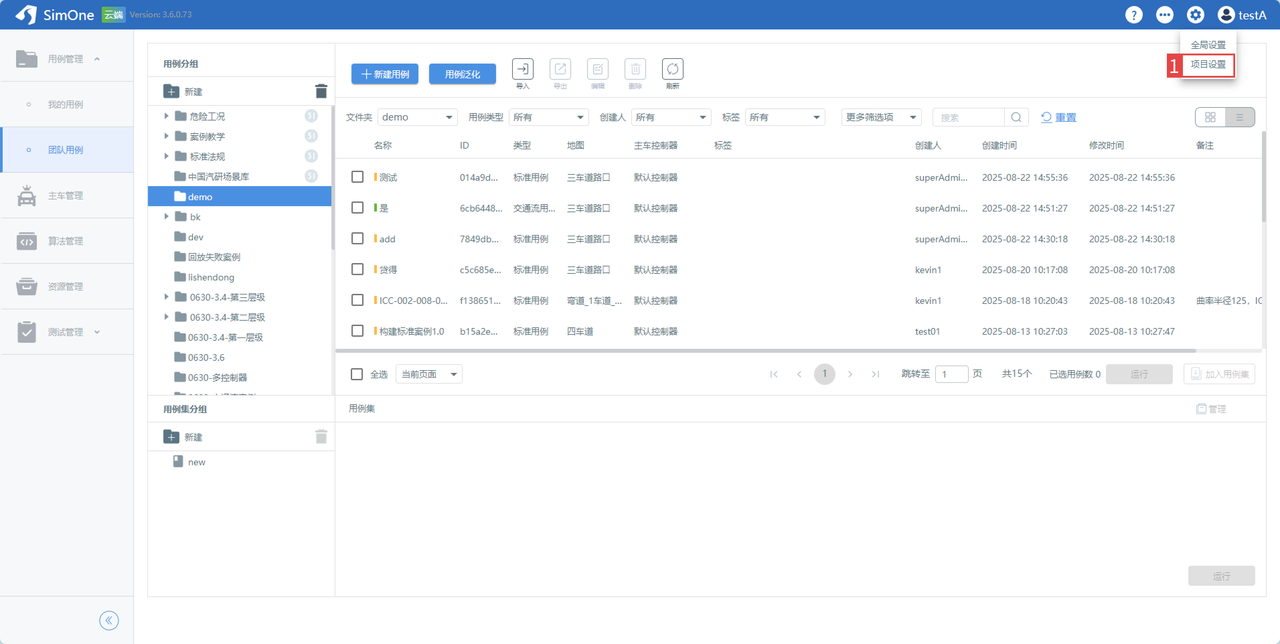Open the 文件夹 demo dropdown
Viewport: 1280px width, 644px height.
(x=417, y=117)
